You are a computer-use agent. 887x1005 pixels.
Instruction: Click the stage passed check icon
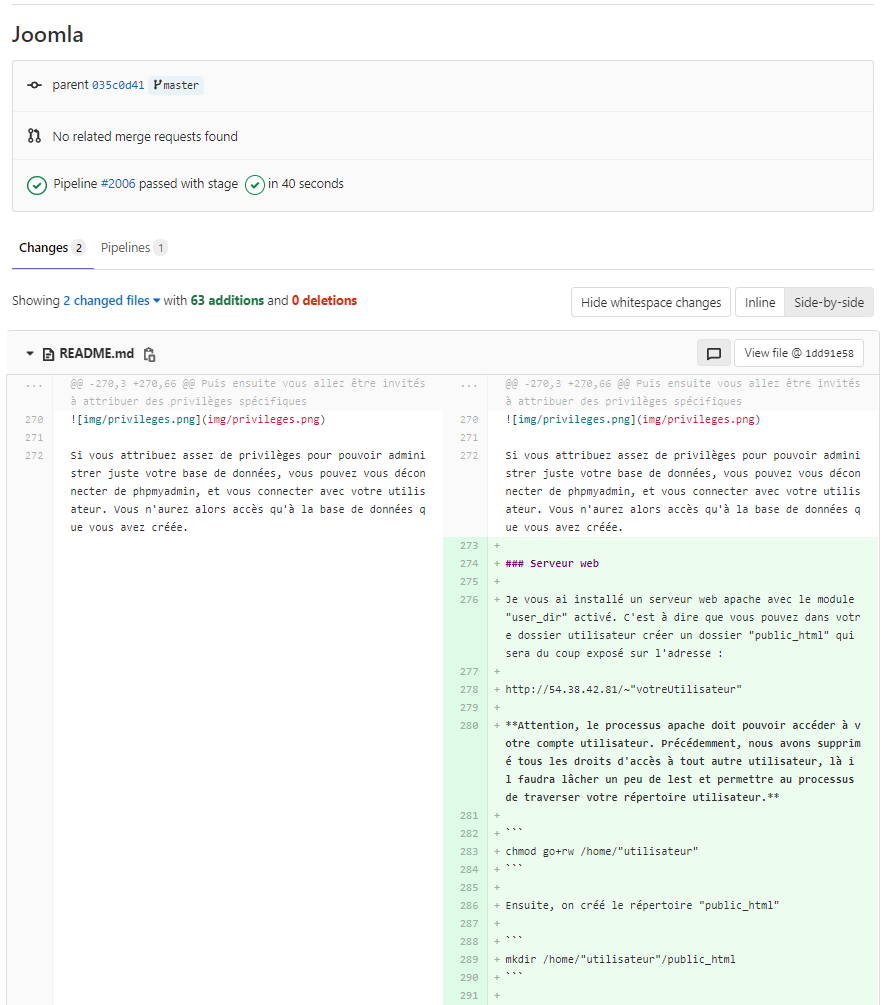point(254,185)
